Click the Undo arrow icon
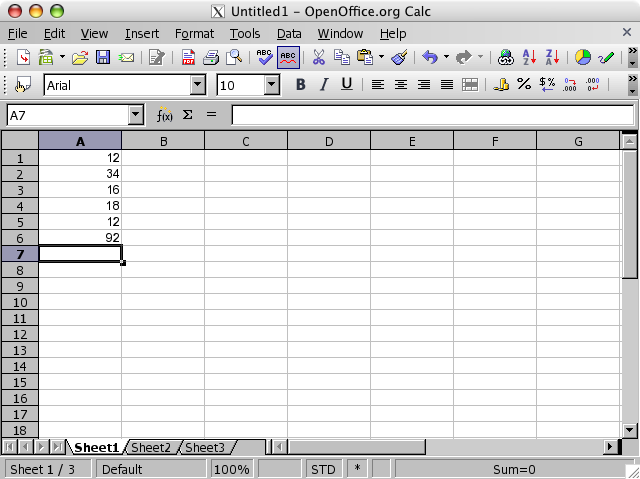This screenshot has width=640, height=479. pos(430,57)
